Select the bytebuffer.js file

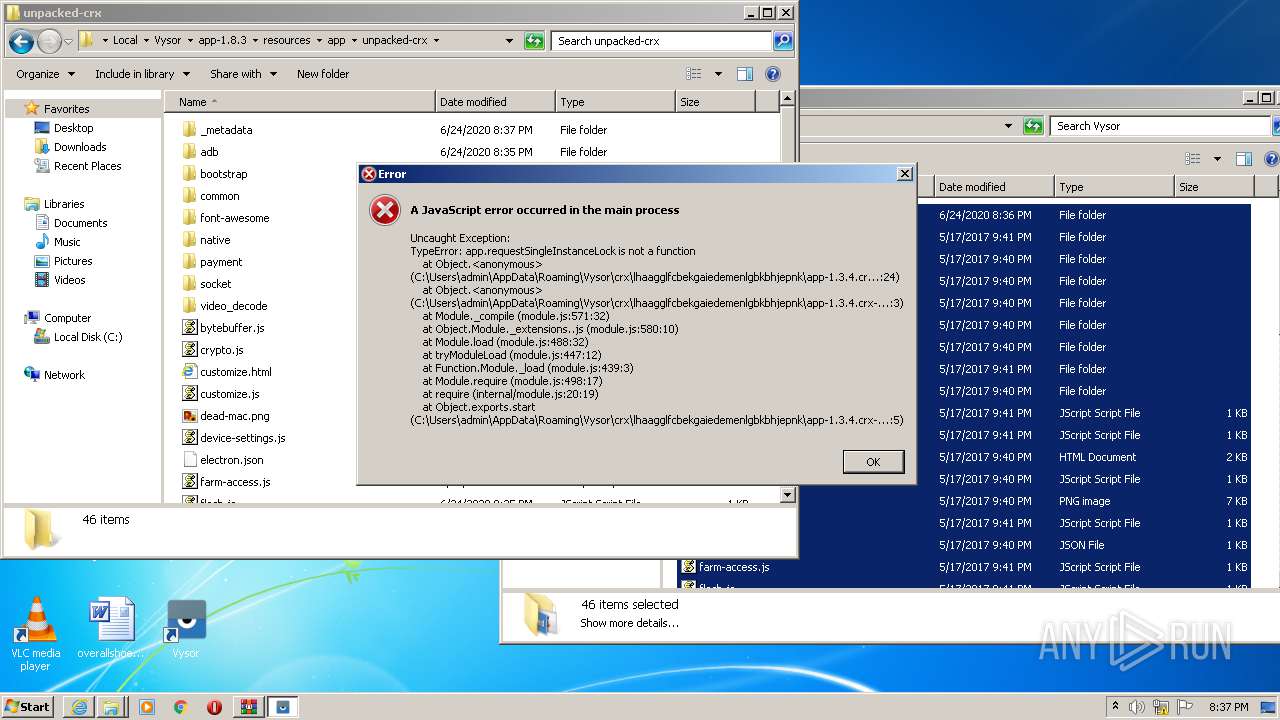click(x=232, y=328)
